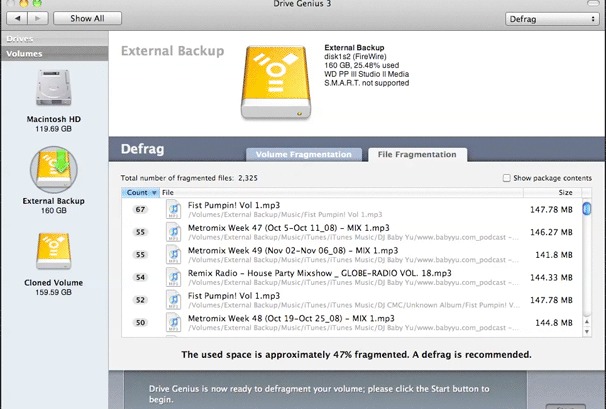Viewport: 606px width, 409px height.
Task: Click MP3 icon for Remix Radio file
Action: (174, 277)
